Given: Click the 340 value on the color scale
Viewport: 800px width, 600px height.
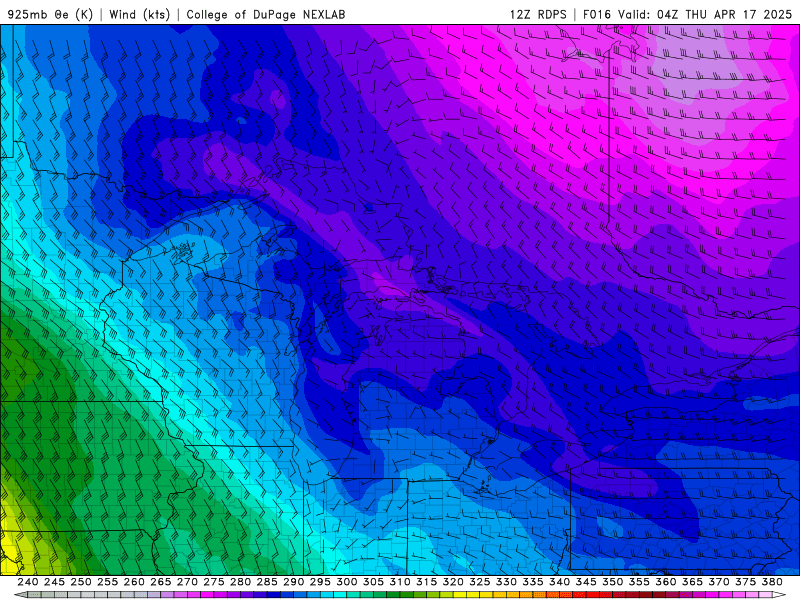Looking at the screenshot, I should pos(559,582).
